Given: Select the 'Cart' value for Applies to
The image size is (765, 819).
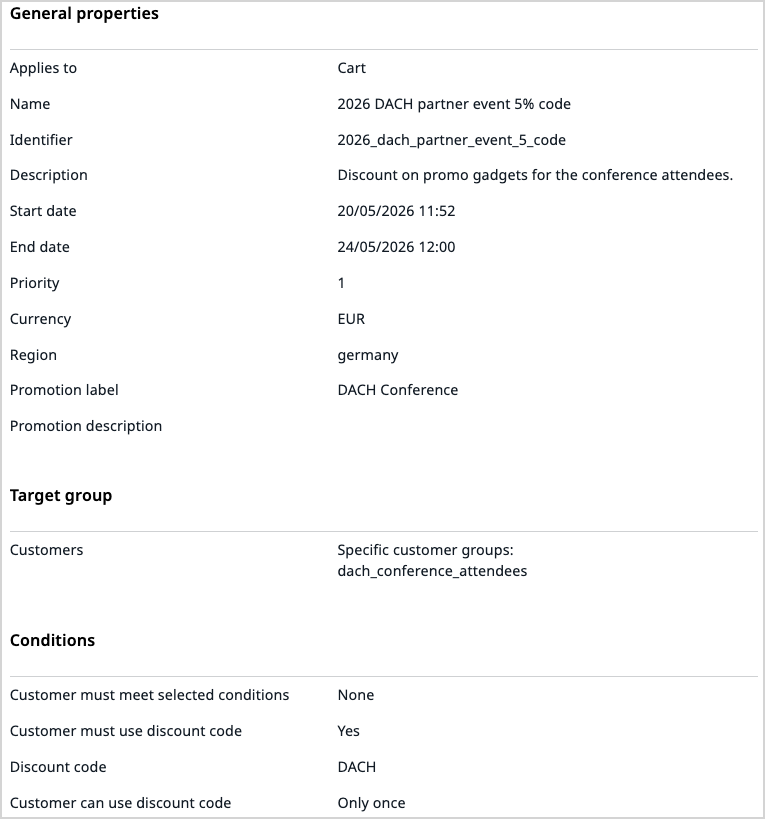Looking at the screenshot, I should tap(352, 68).
